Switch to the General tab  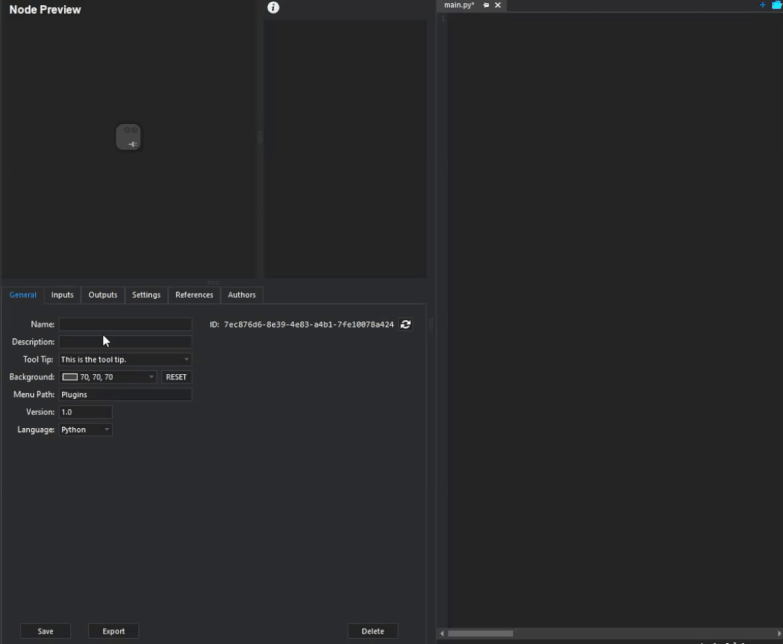point(23,295)
